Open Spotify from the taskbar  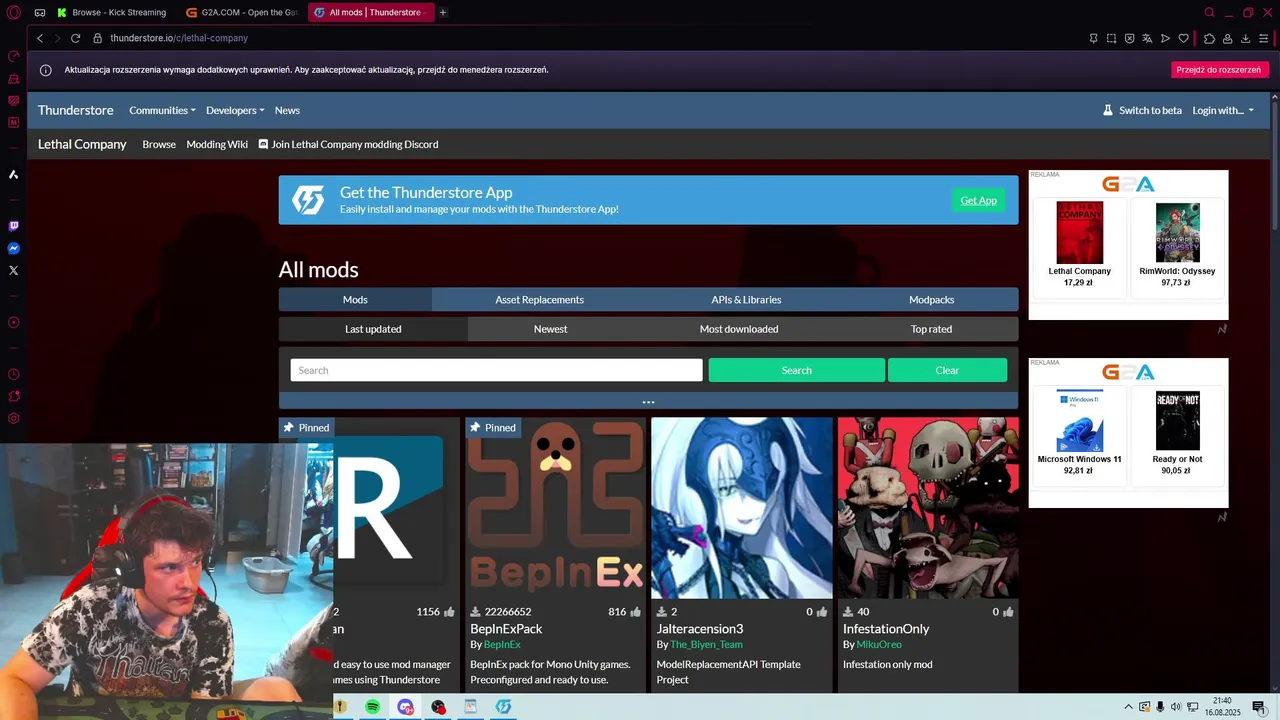pyautogui.click(x=373, y=707)
